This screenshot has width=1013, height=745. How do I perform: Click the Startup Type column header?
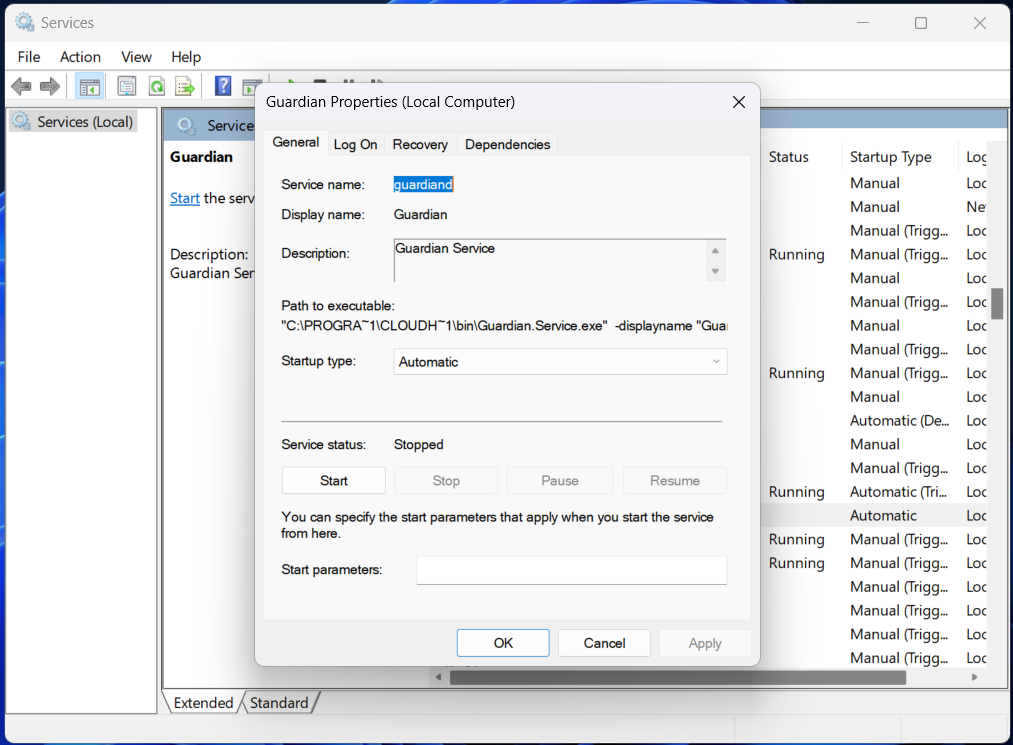tap(890, 157)
